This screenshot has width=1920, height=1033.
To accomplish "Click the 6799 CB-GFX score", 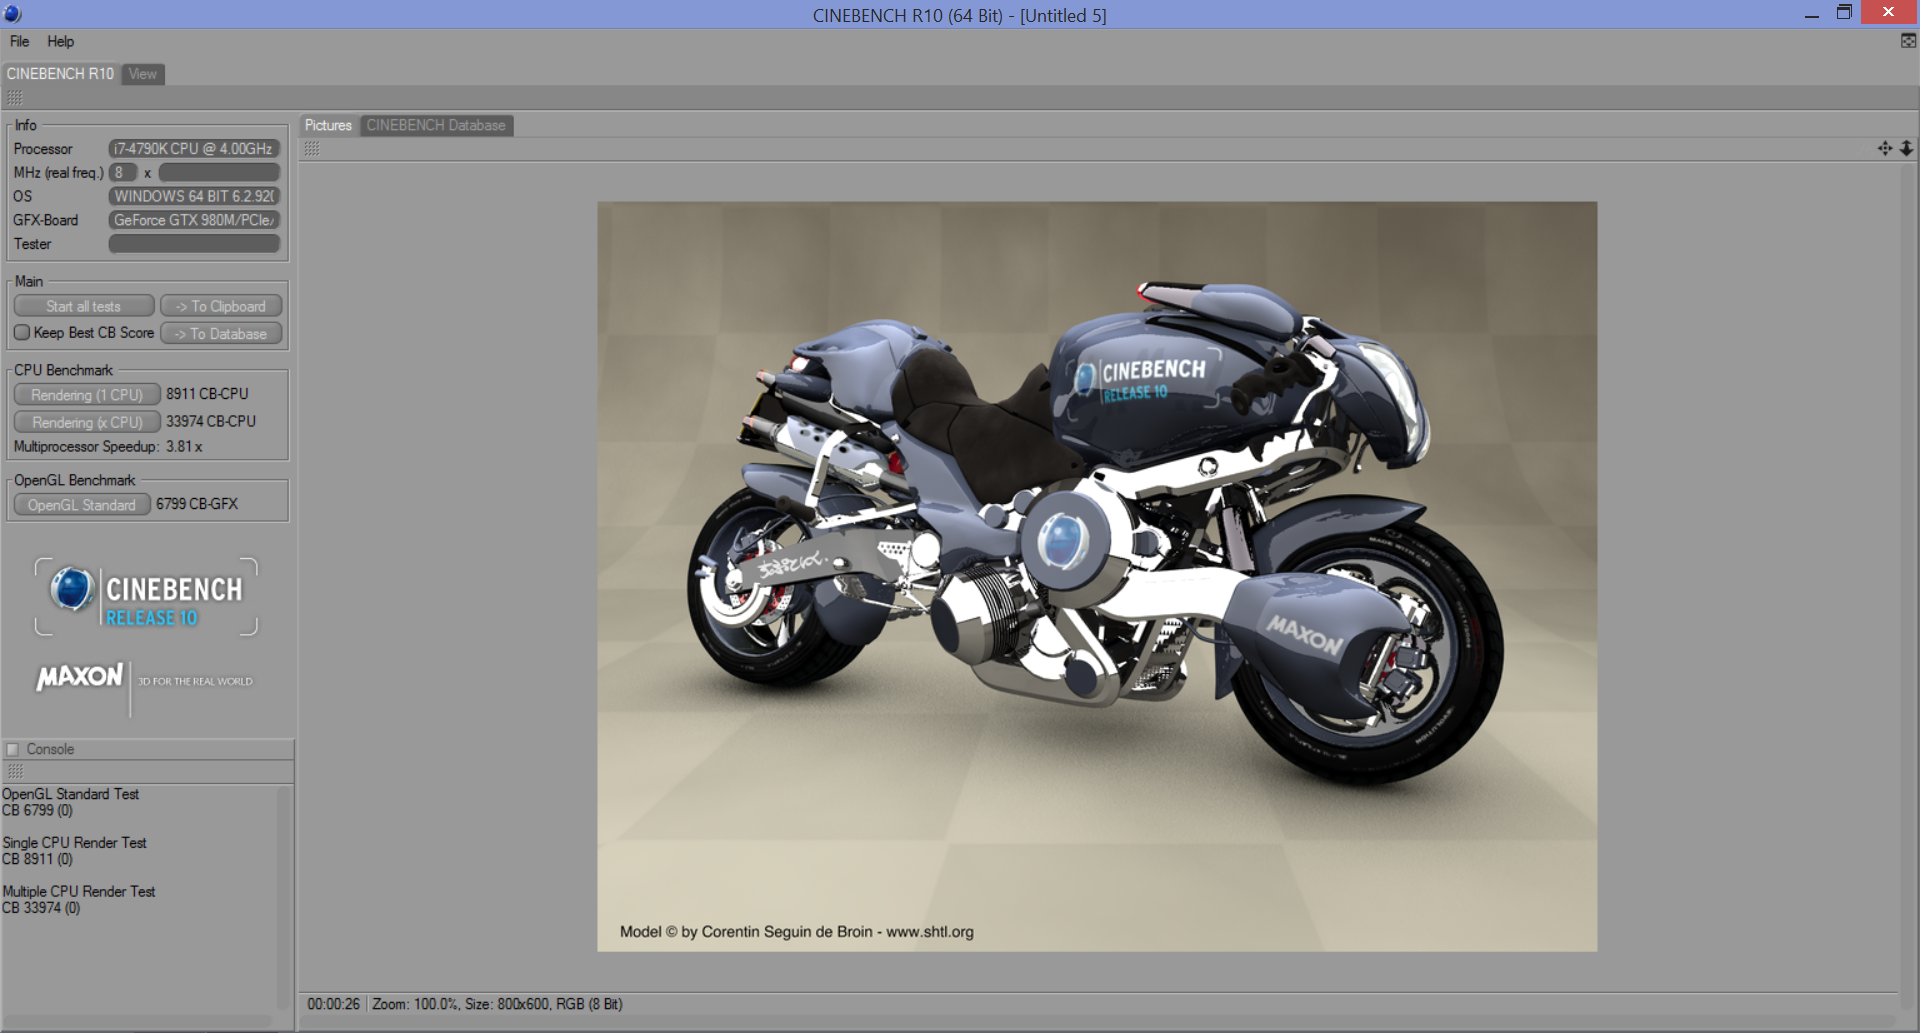I will [197, 504].
